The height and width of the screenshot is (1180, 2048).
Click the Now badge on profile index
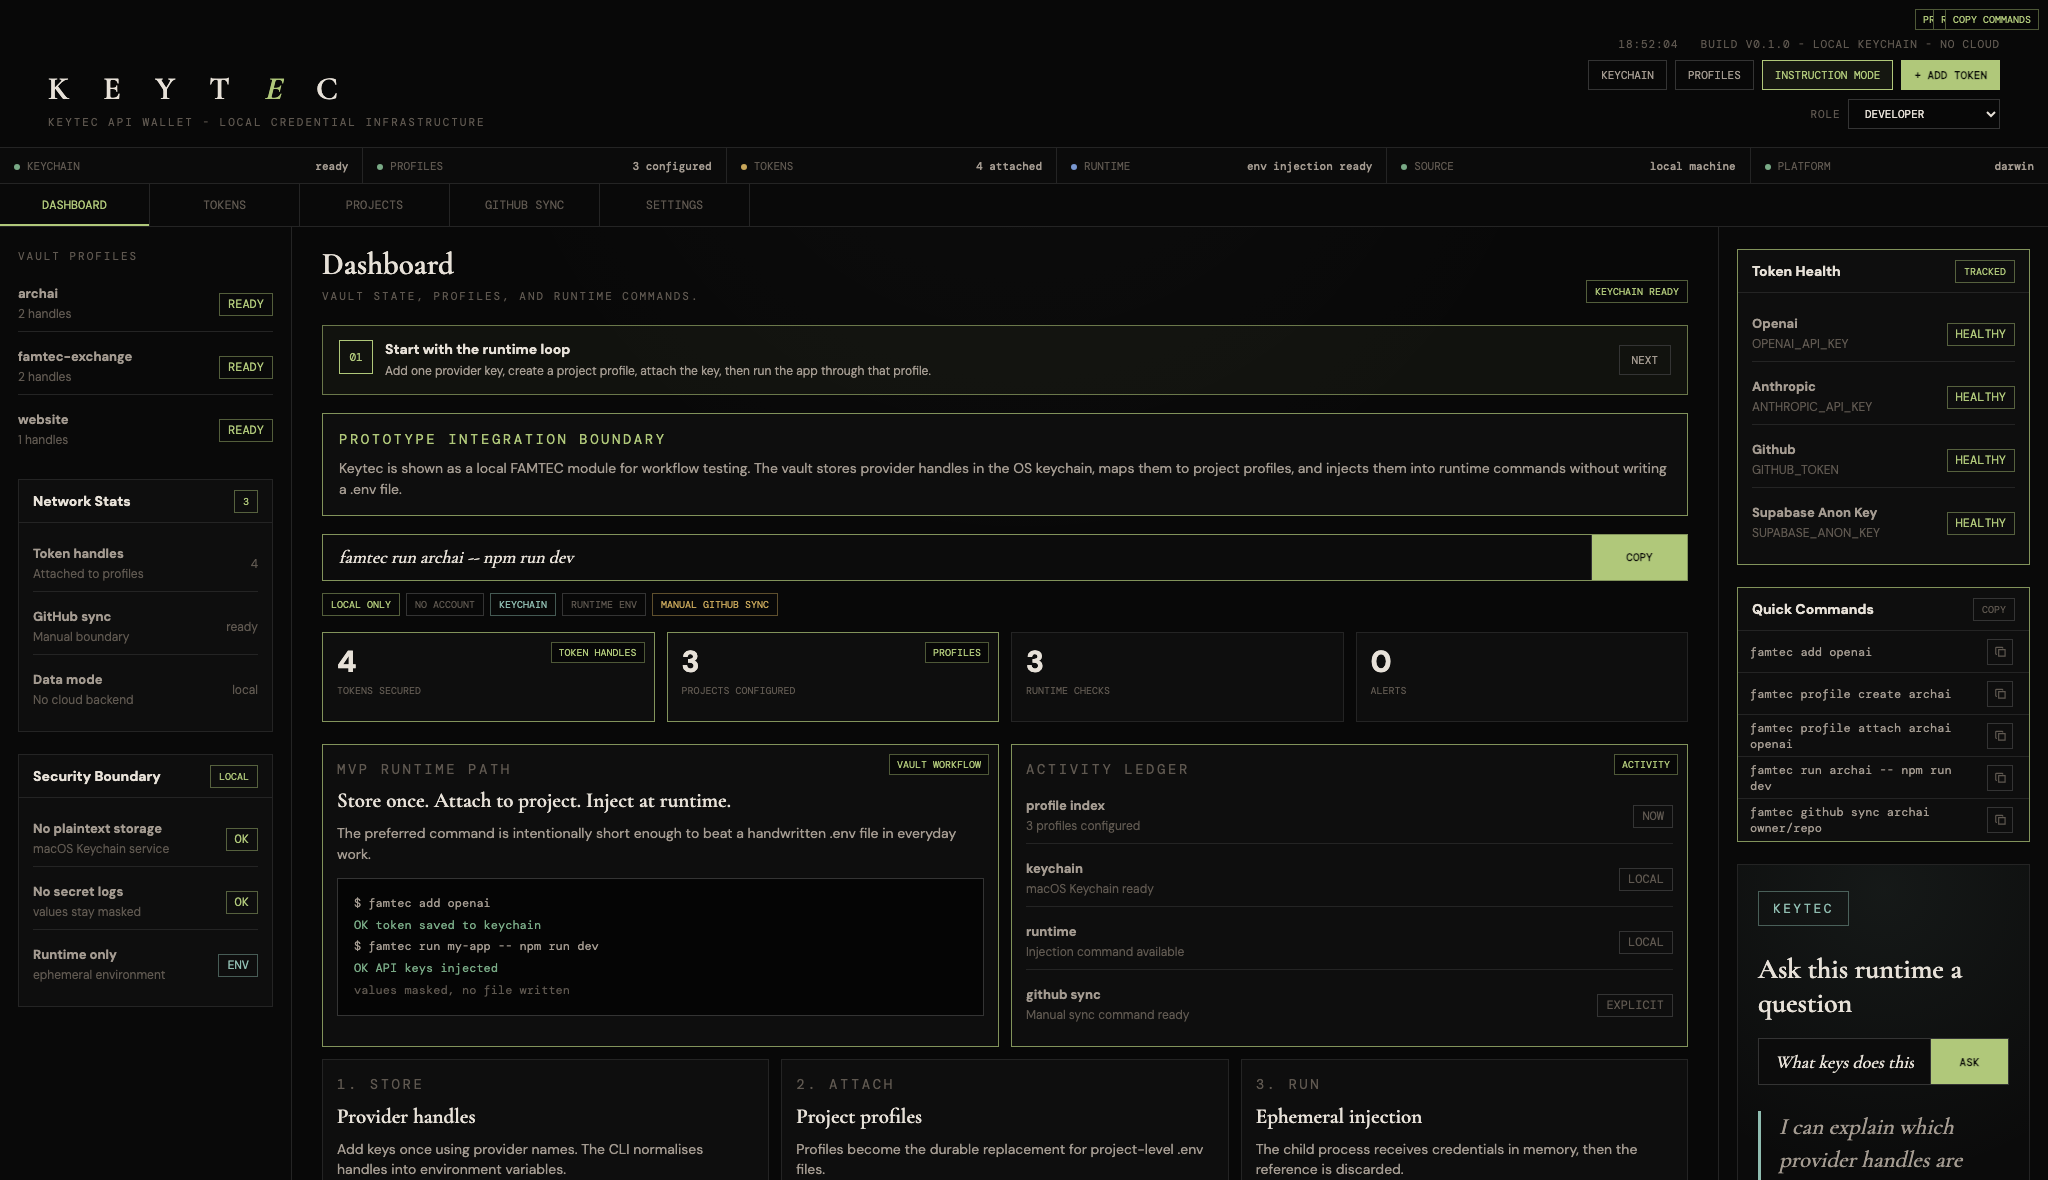(1653, 816)
